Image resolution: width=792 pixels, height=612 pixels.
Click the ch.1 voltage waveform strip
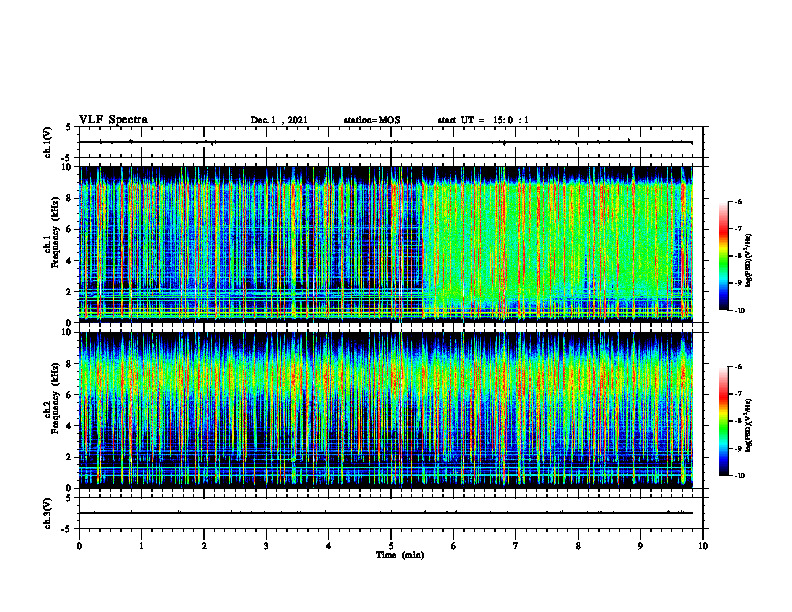coord(391,142)
